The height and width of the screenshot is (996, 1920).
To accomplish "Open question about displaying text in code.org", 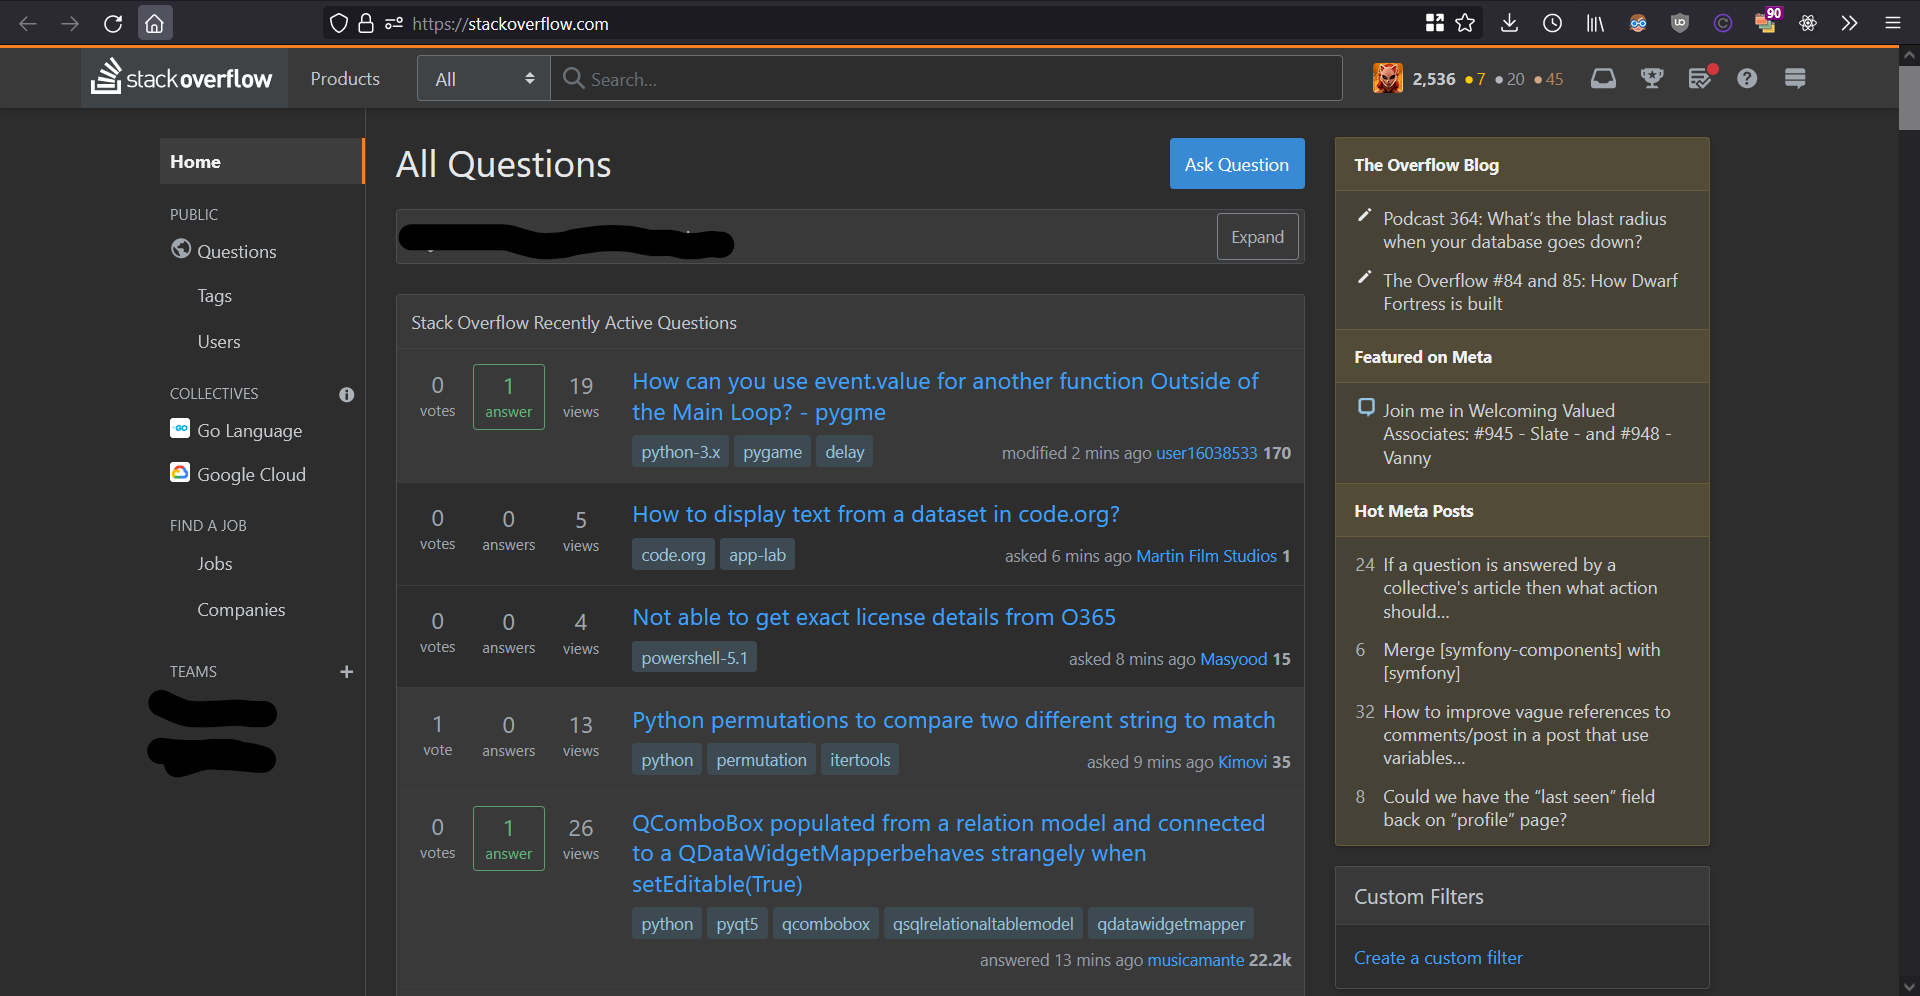I will 876,514.
